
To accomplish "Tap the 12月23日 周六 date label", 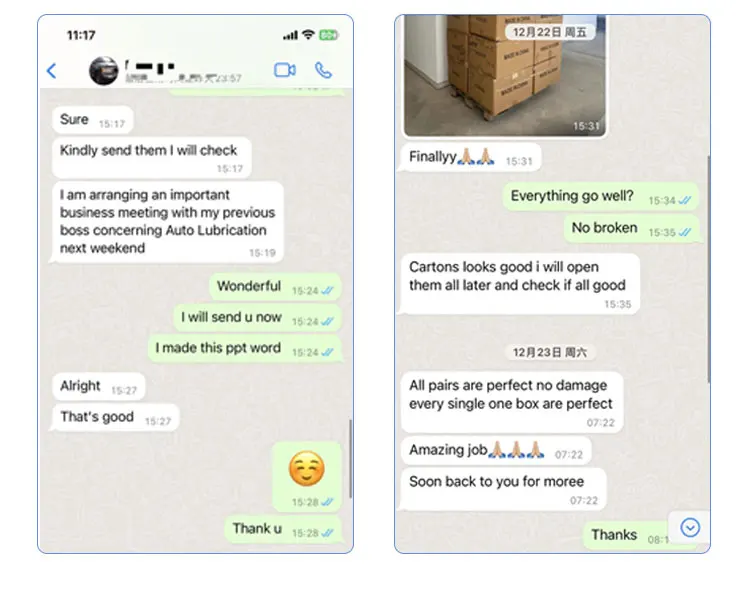I will [550, 353].
